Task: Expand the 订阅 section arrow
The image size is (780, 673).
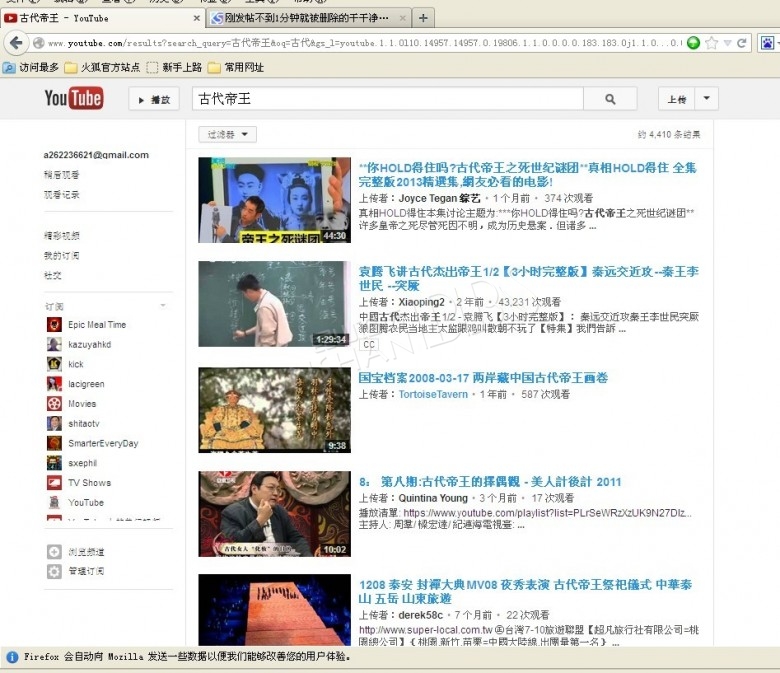Action: click(x=163, y=305)
